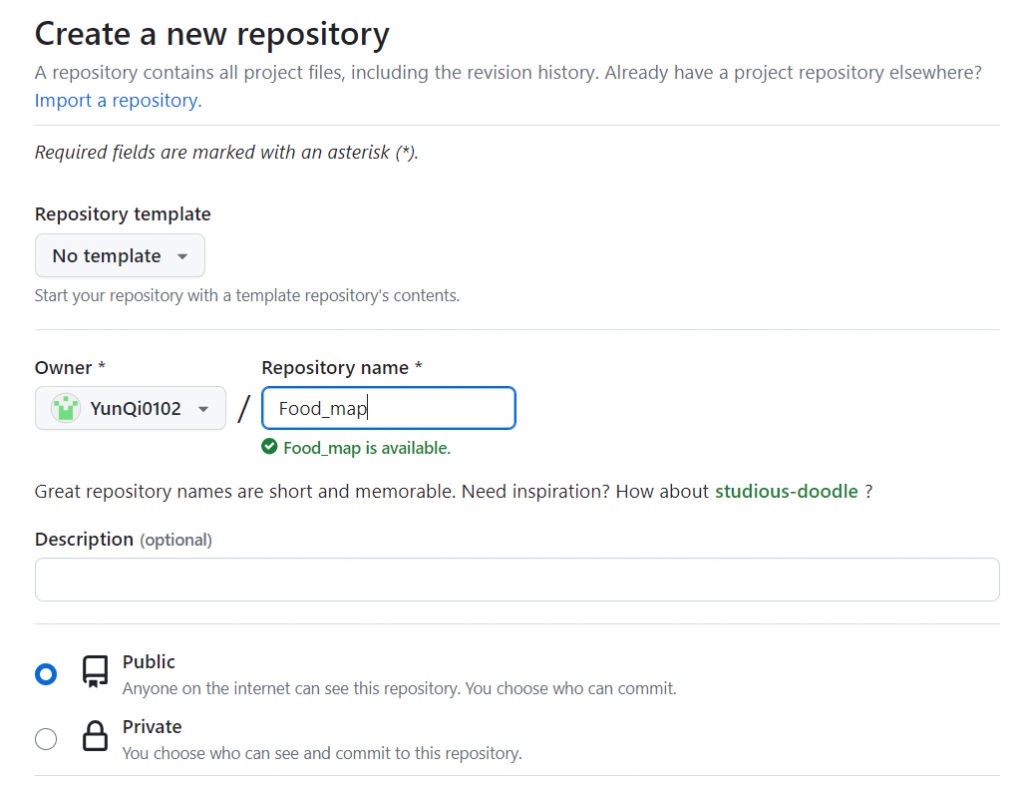
Task: Open the Owner YunQi0102 dropdown
Action: [x=131, y=408]
